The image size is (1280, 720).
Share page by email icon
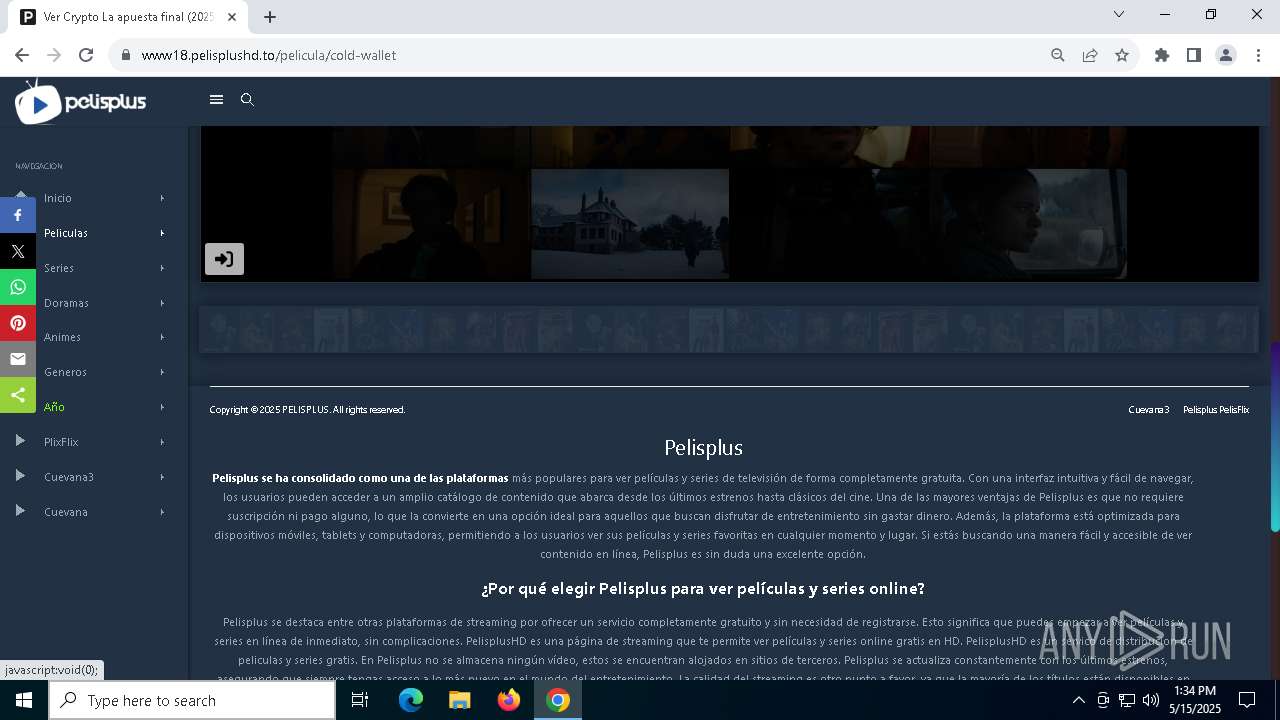[18, 359]
